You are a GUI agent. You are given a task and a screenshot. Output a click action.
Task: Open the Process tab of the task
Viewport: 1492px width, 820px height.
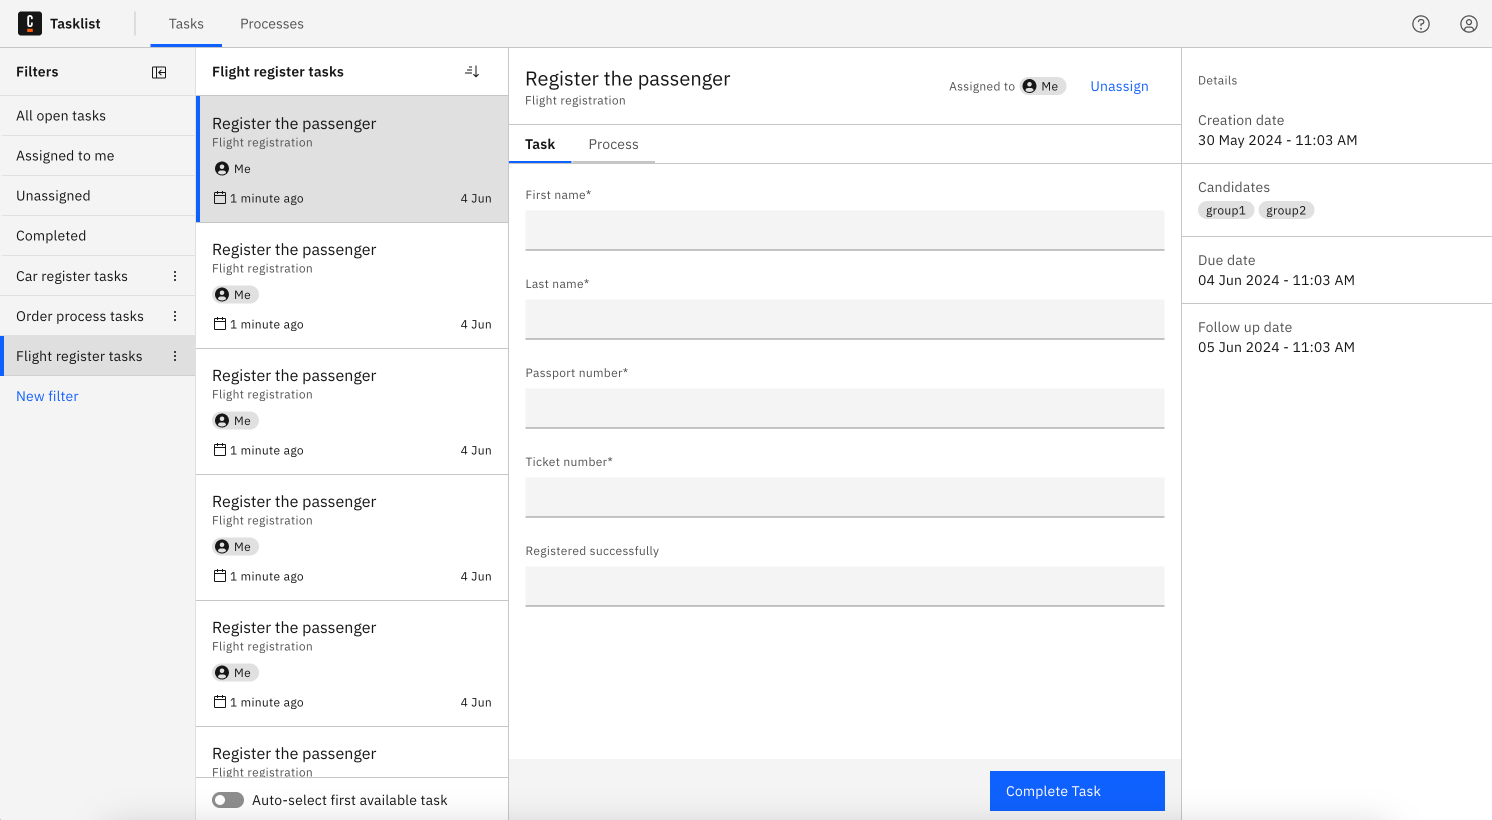click(x=613, y=144)
